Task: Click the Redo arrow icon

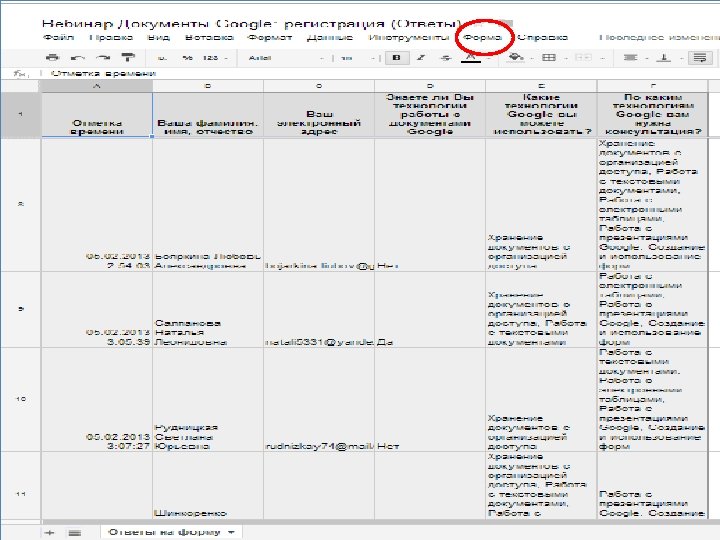Action: 103,58
